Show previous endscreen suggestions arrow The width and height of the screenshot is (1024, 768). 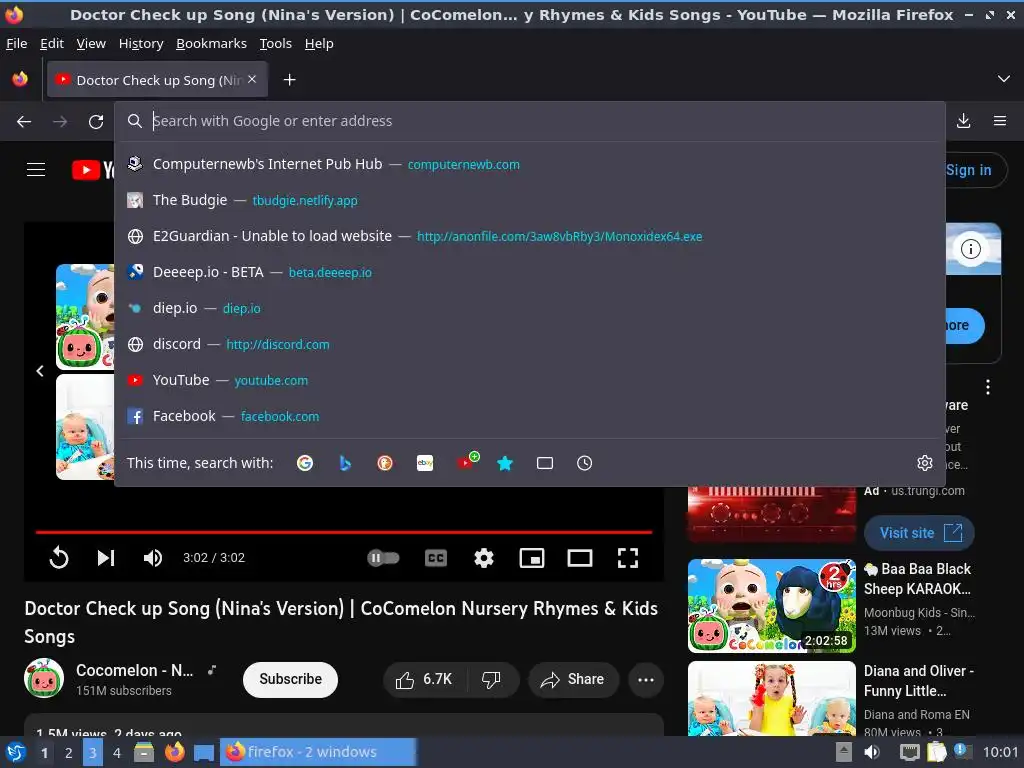coord(40,371)
